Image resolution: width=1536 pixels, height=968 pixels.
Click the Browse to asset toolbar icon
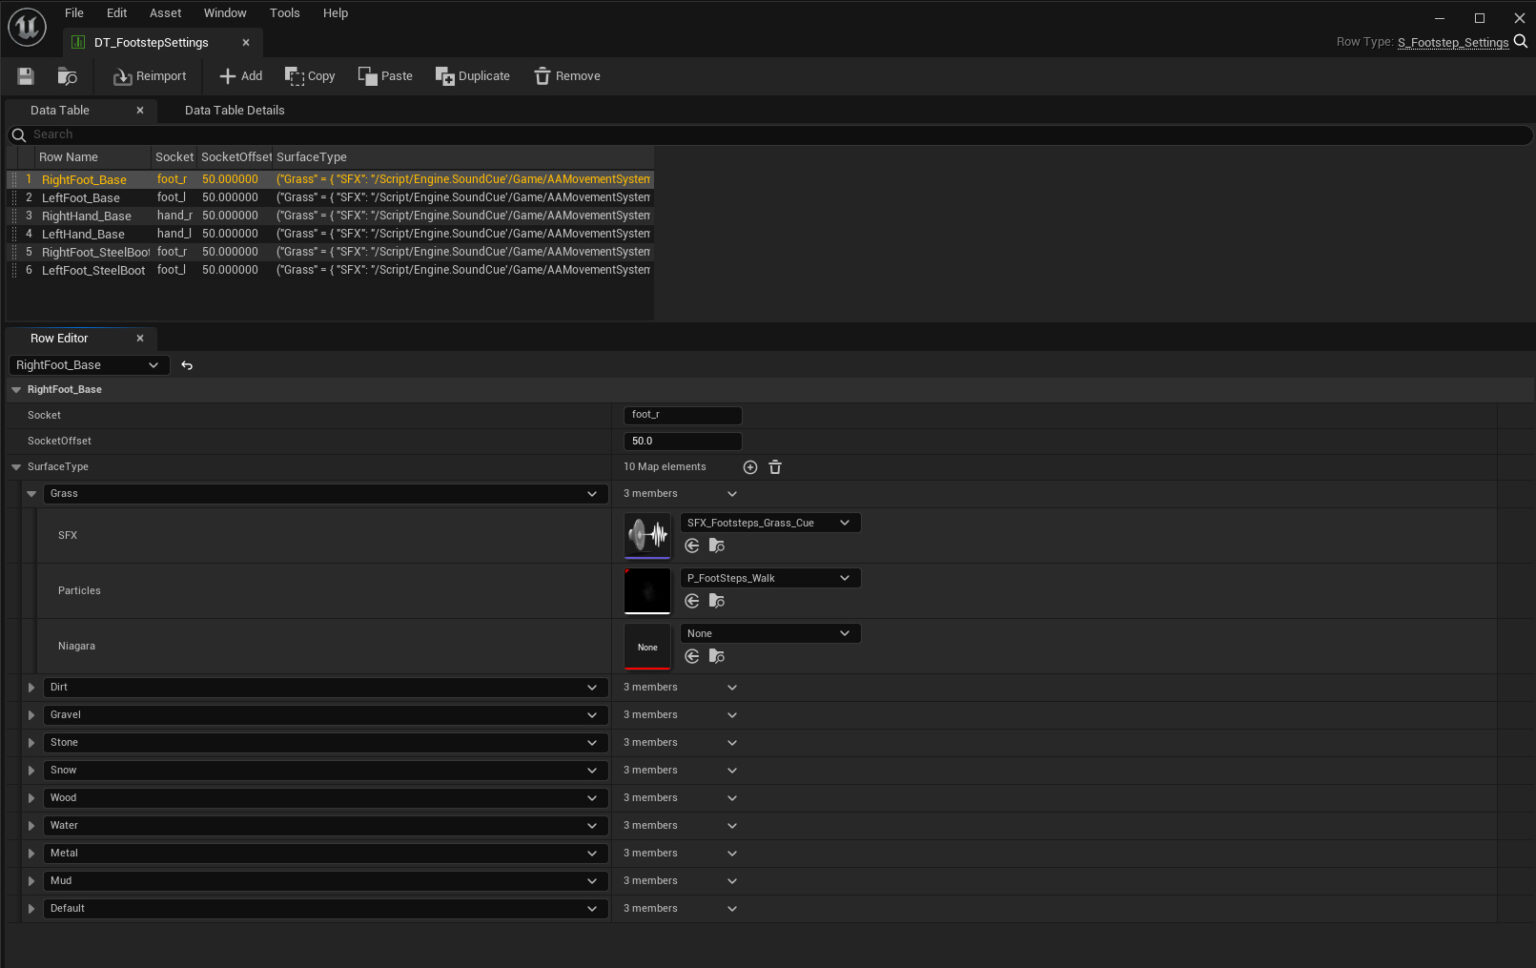point(67,76)
